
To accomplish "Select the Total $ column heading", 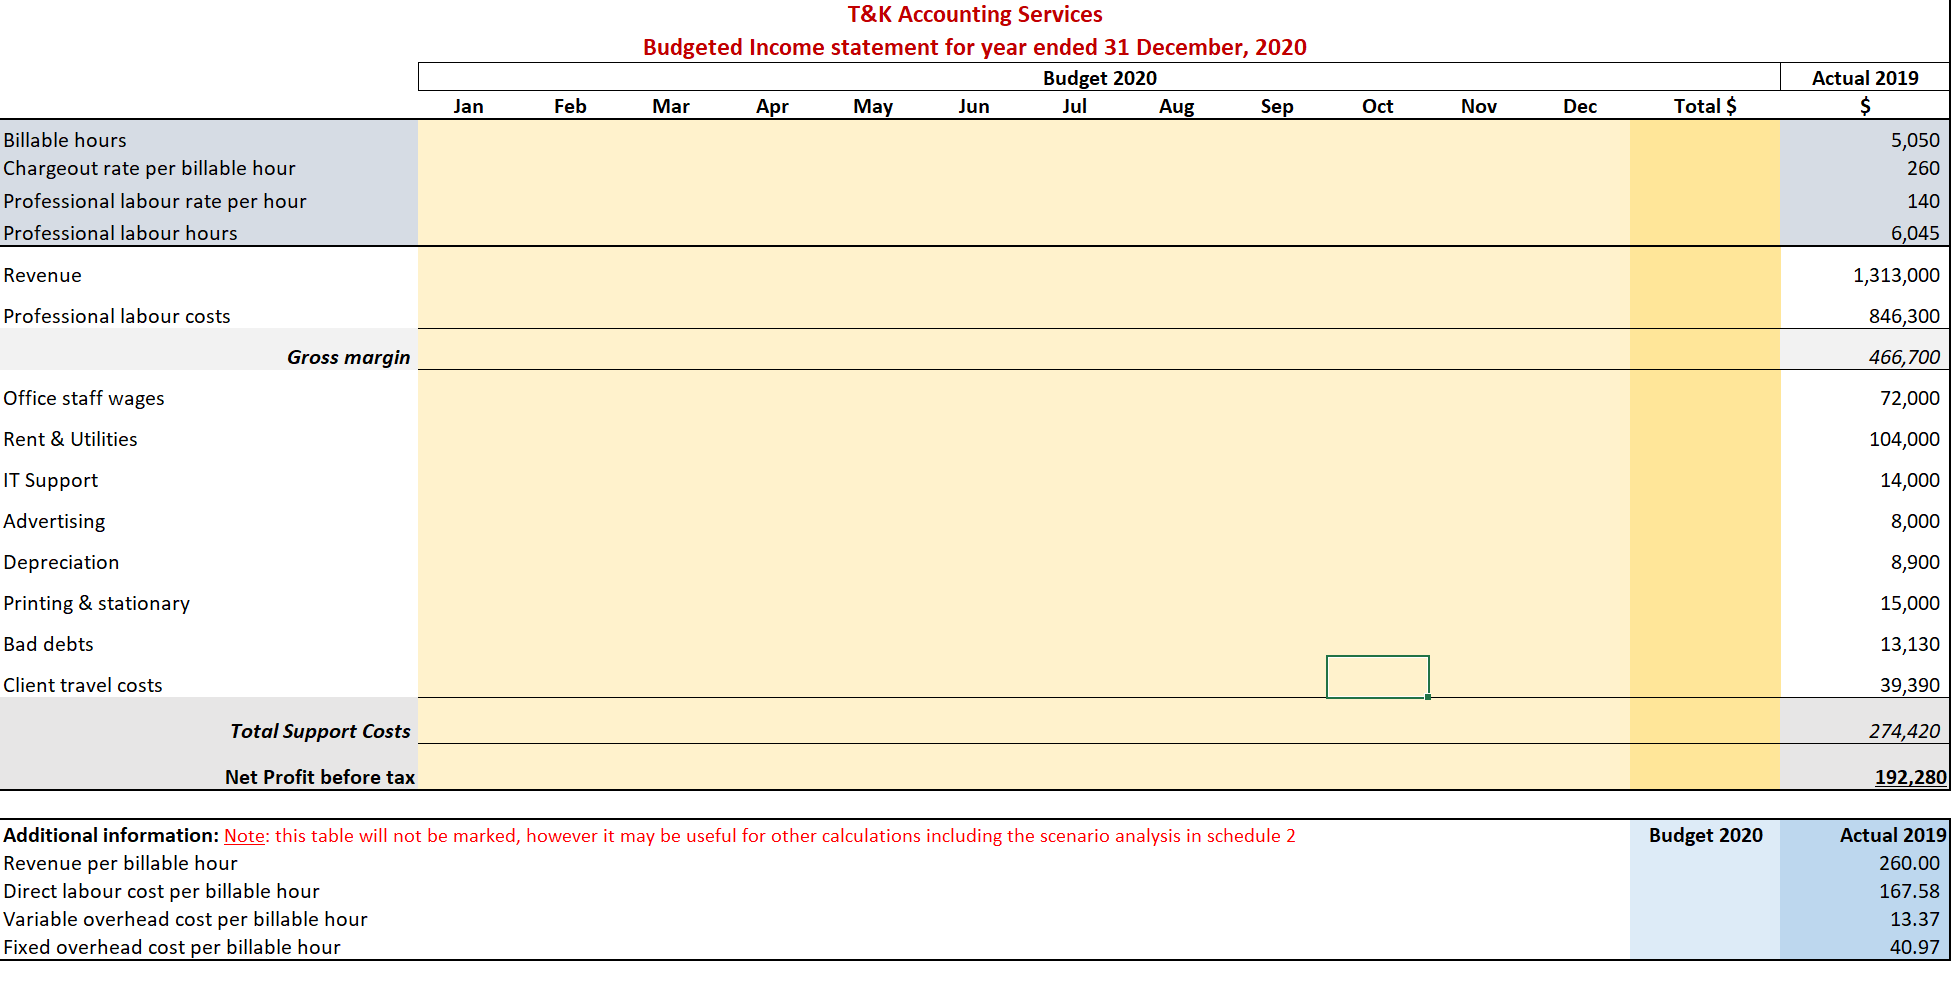I will tap(1705, 106).
